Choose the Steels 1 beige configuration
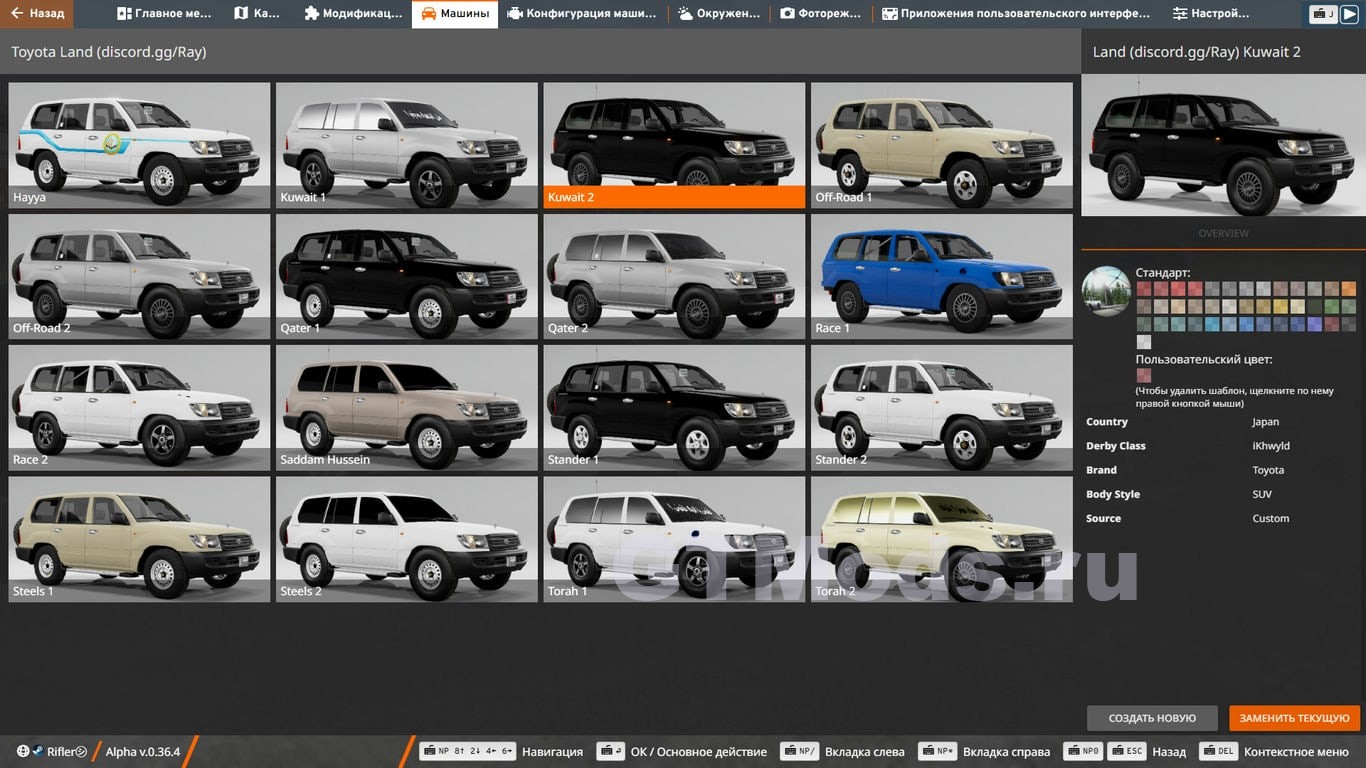 [139, 539]
